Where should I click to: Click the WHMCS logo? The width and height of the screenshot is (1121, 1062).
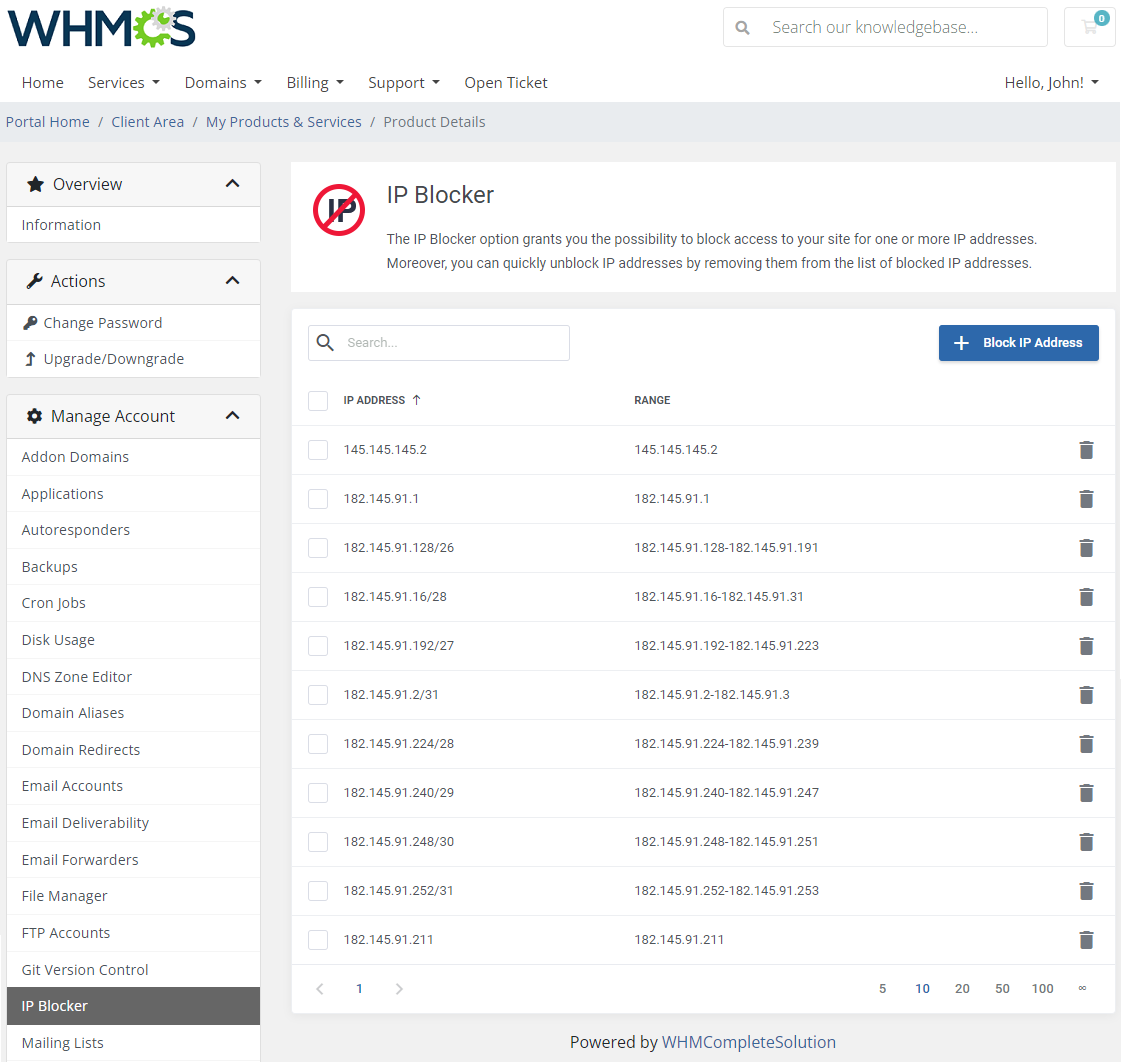click(102, 27)
